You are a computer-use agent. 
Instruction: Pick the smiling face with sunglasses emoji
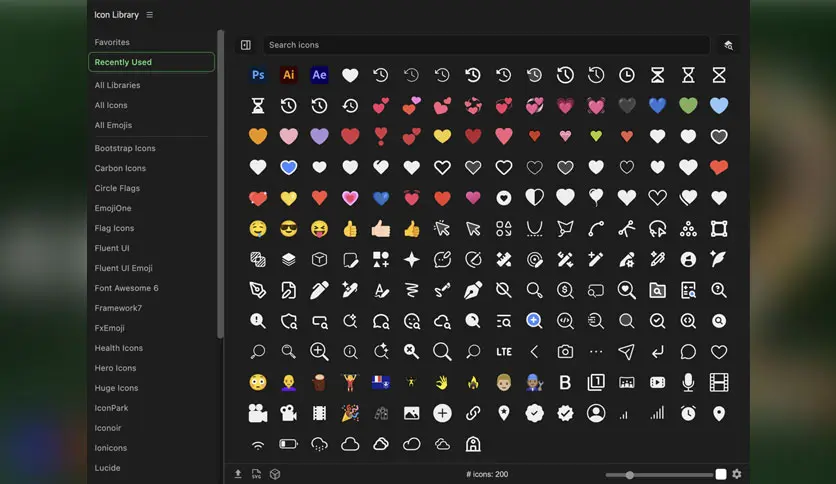tap(288, 229)
